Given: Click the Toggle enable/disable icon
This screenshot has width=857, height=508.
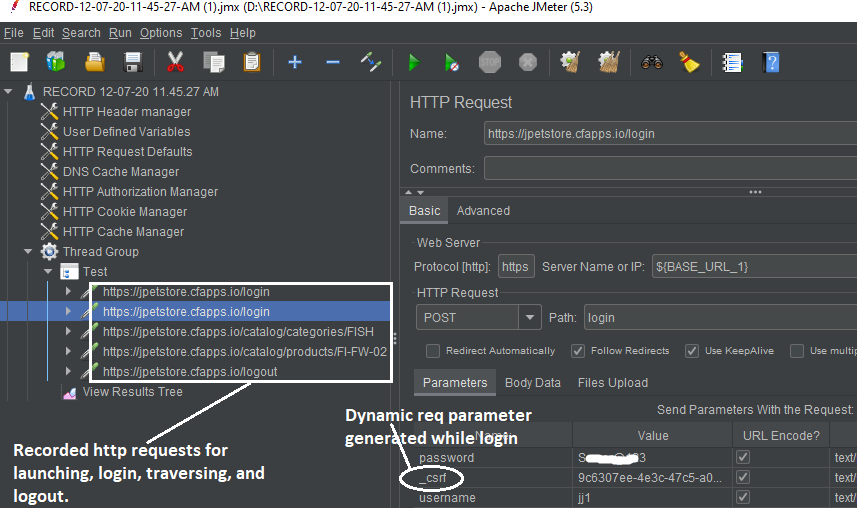Looking at the screenshot, I should click(371, 62).
